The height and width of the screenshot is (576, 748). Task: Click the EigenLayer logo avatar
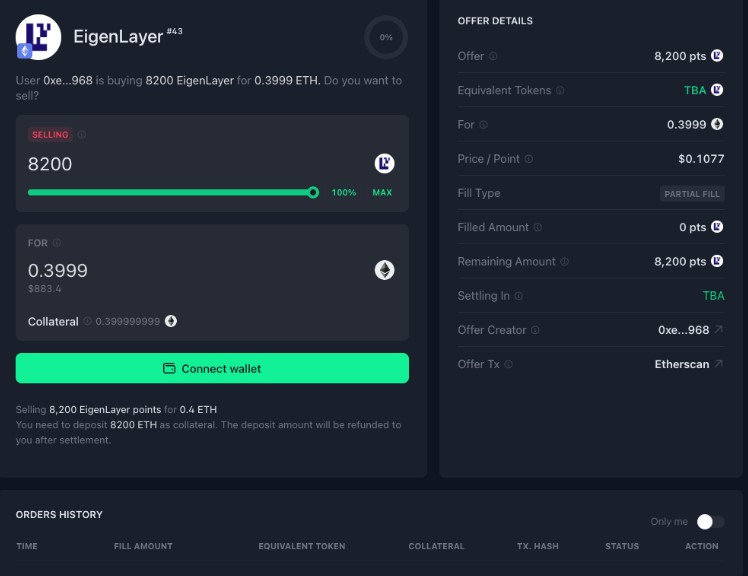38,37
